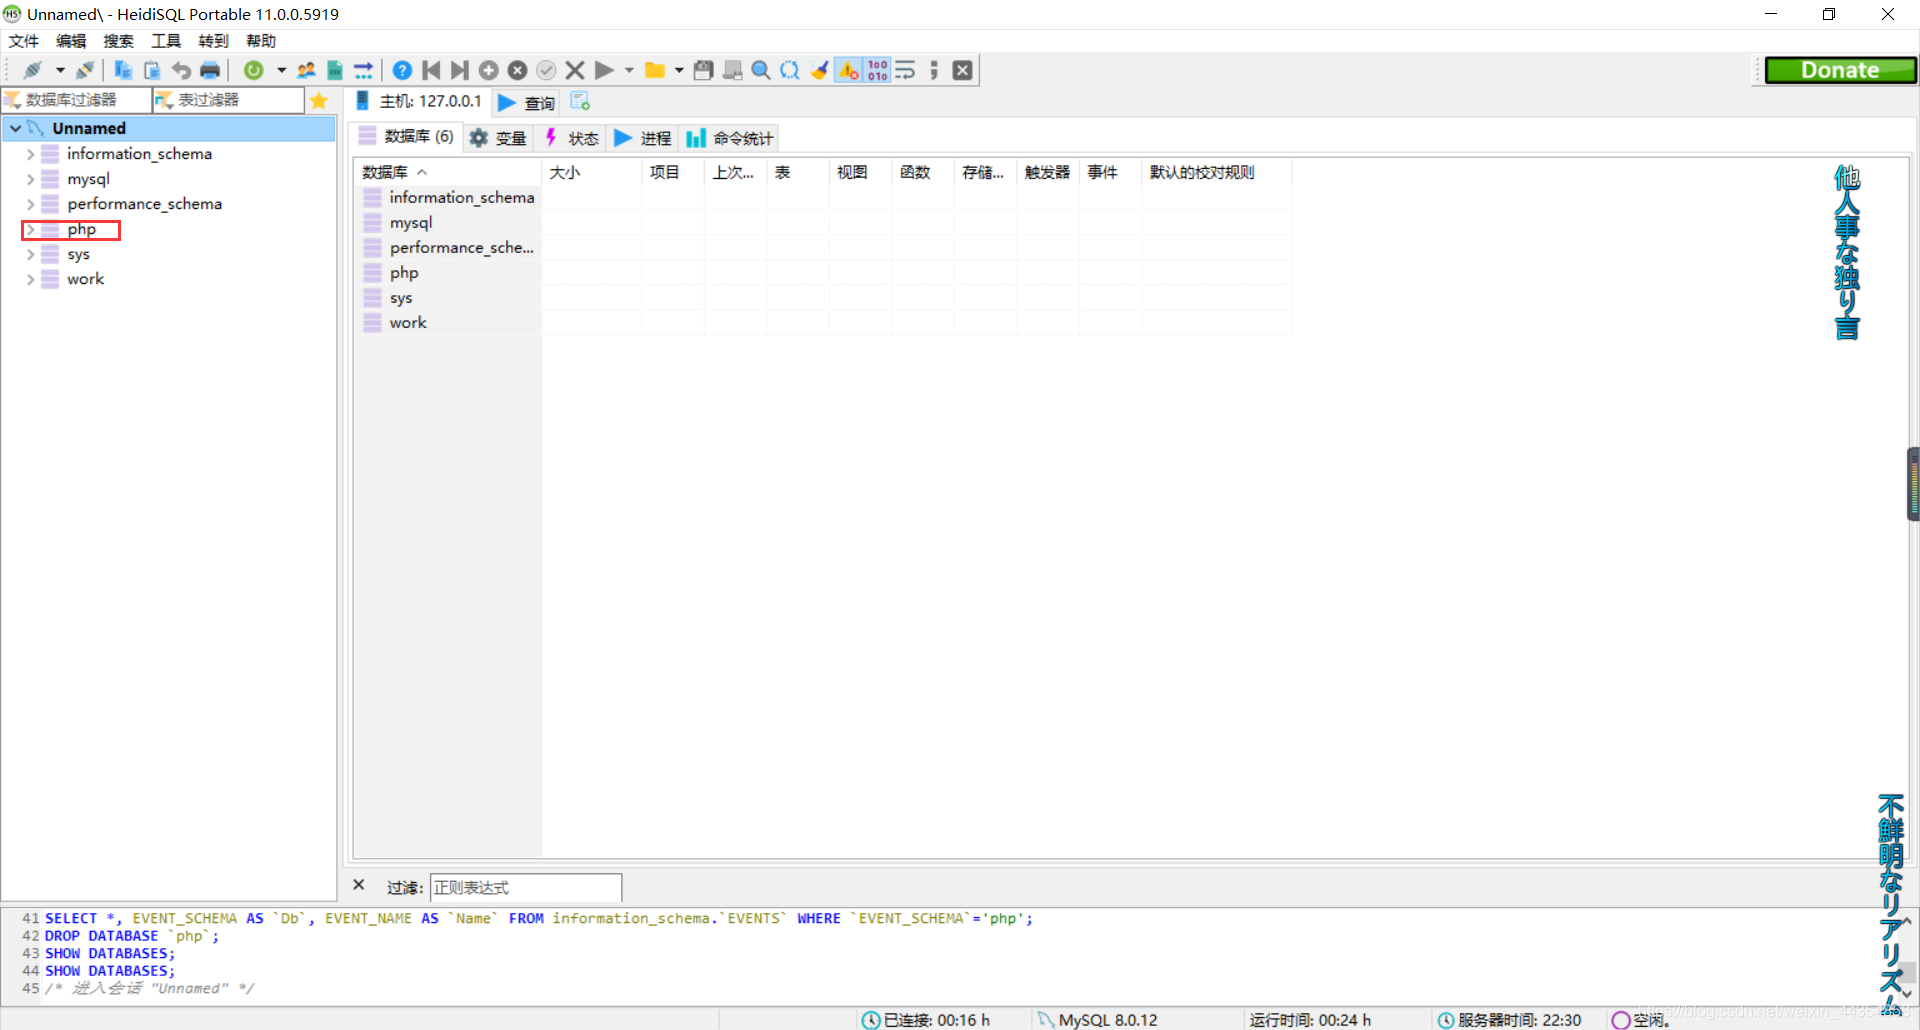Open the run query dropdown arrow
Image resolution: width=1920 pixels, height=1030 pixels.
pyautogui.click(x=629, y=70)
